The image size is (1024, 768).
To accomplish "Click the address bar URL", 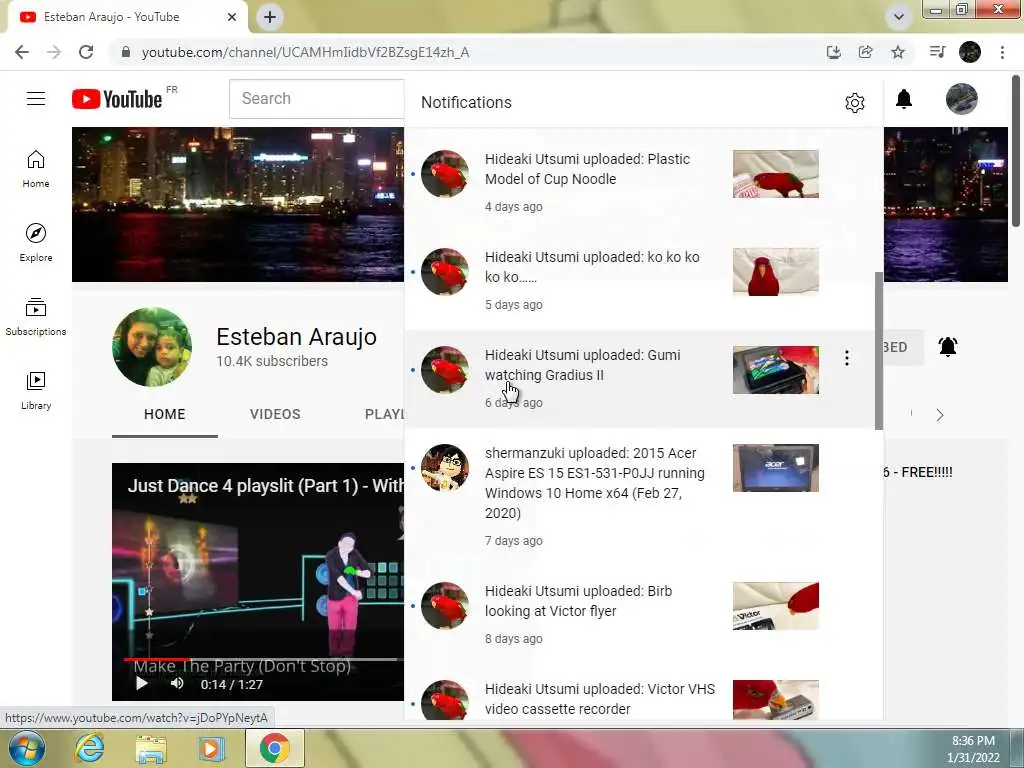I will click(x=306, y=52).
